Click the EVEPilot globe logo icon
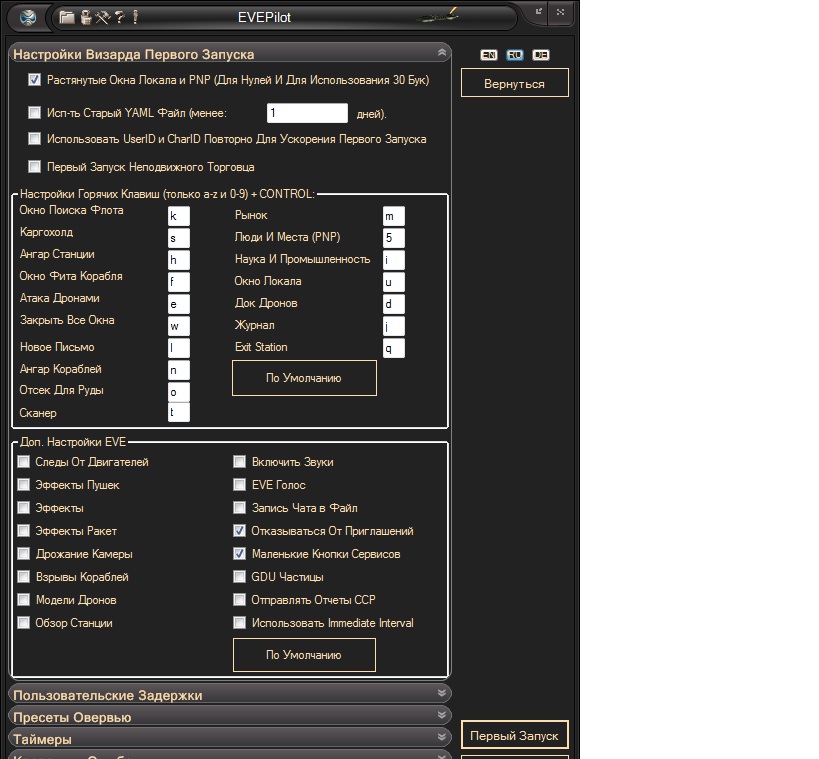Screen dimensions: 819x759 click(28, 17)
